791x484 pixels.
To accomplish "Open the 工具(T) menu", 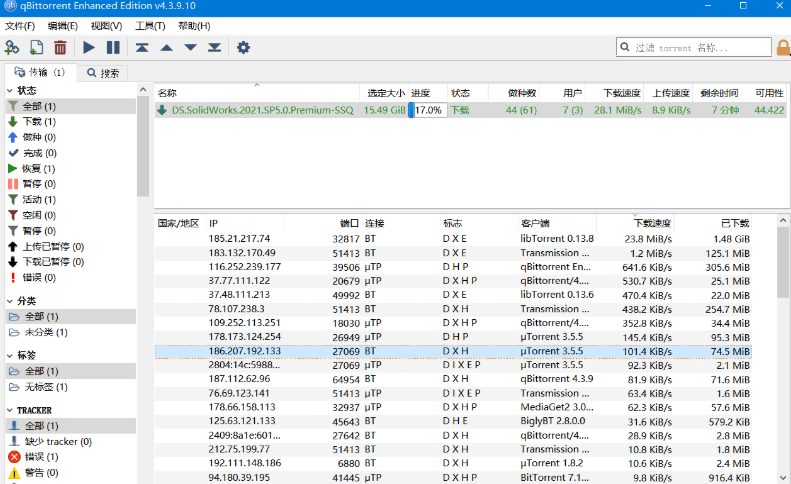I will point(150,26).
